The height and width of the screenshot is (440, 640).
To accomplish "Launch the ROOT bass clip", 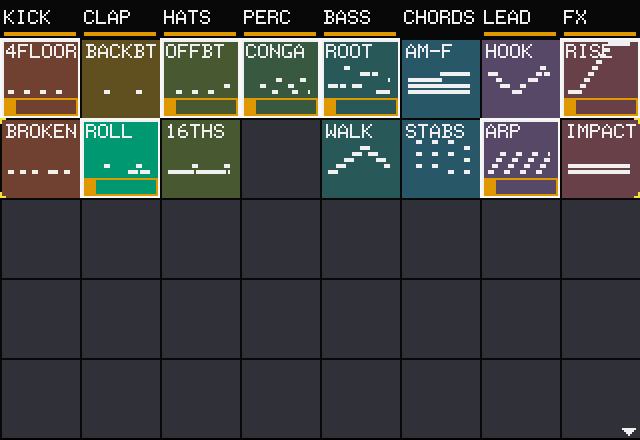I will [x=360, y=78].
